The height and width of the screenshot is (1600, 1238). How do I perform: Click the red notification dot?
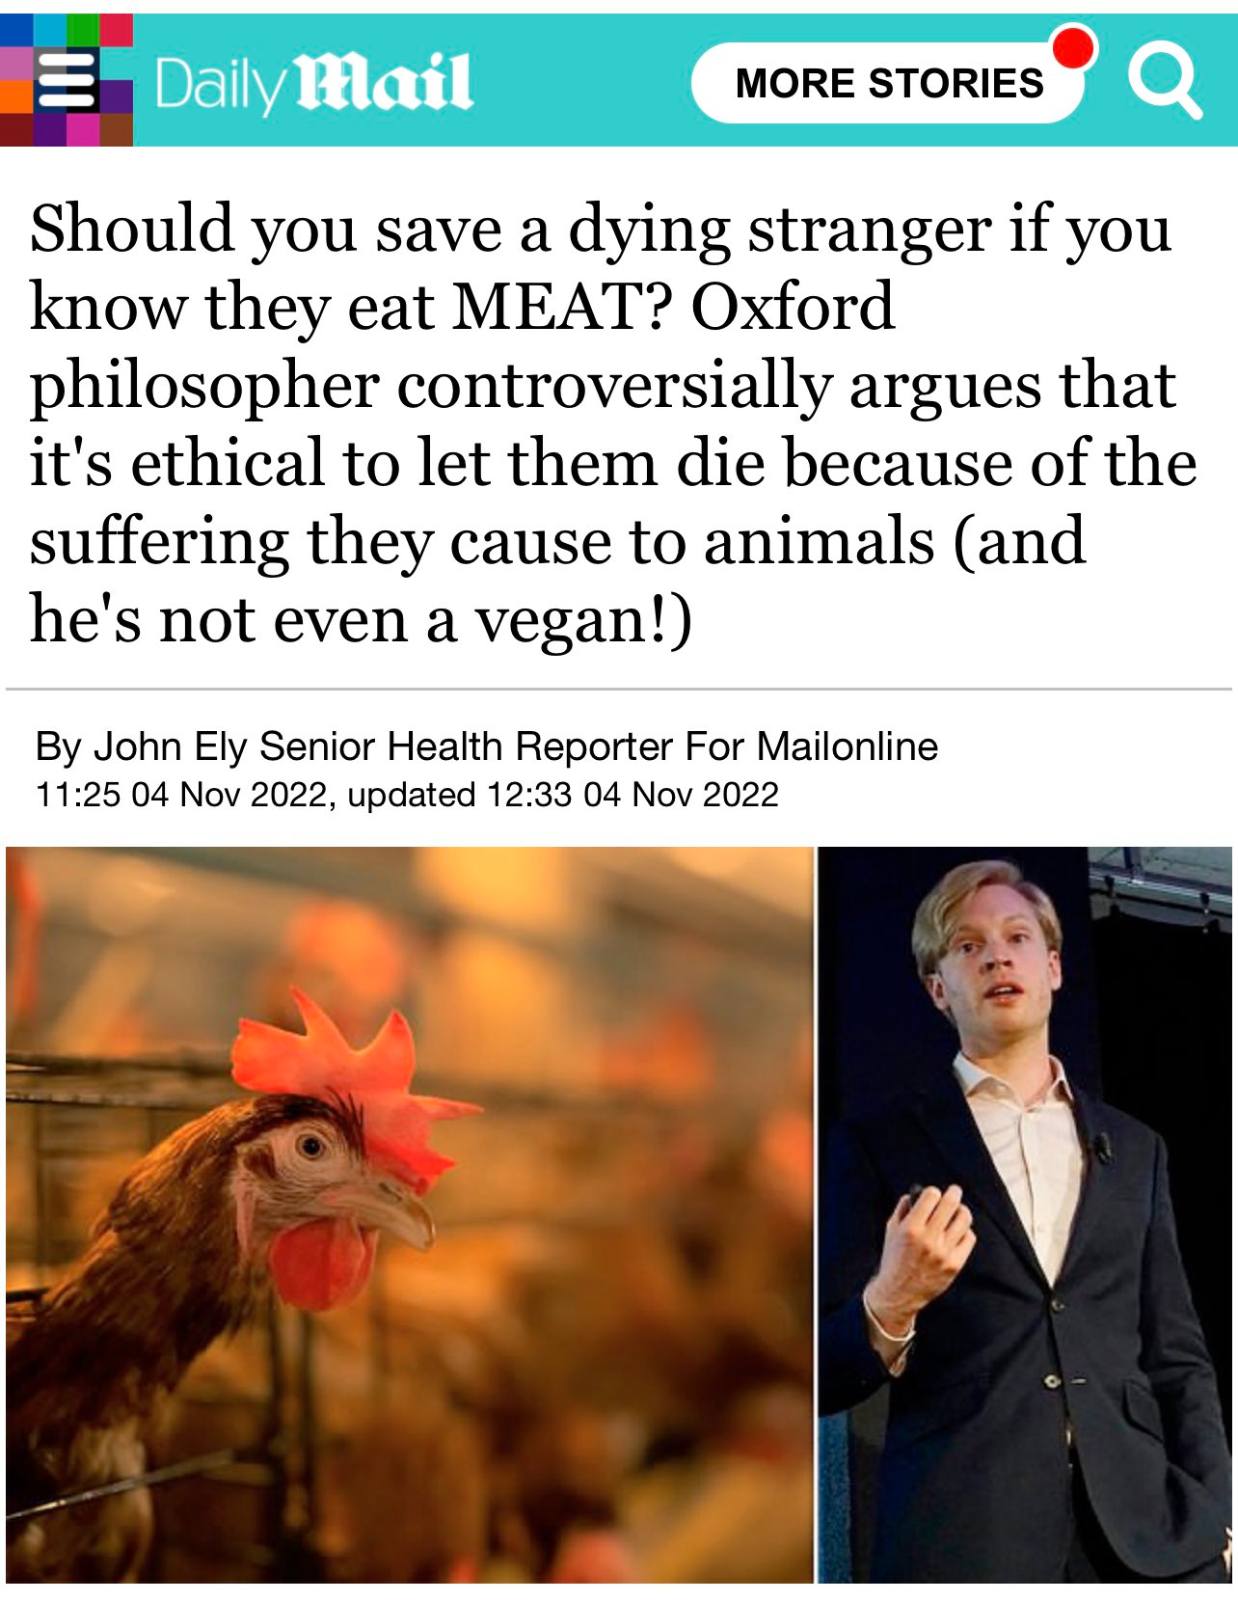pos(1073,47)
